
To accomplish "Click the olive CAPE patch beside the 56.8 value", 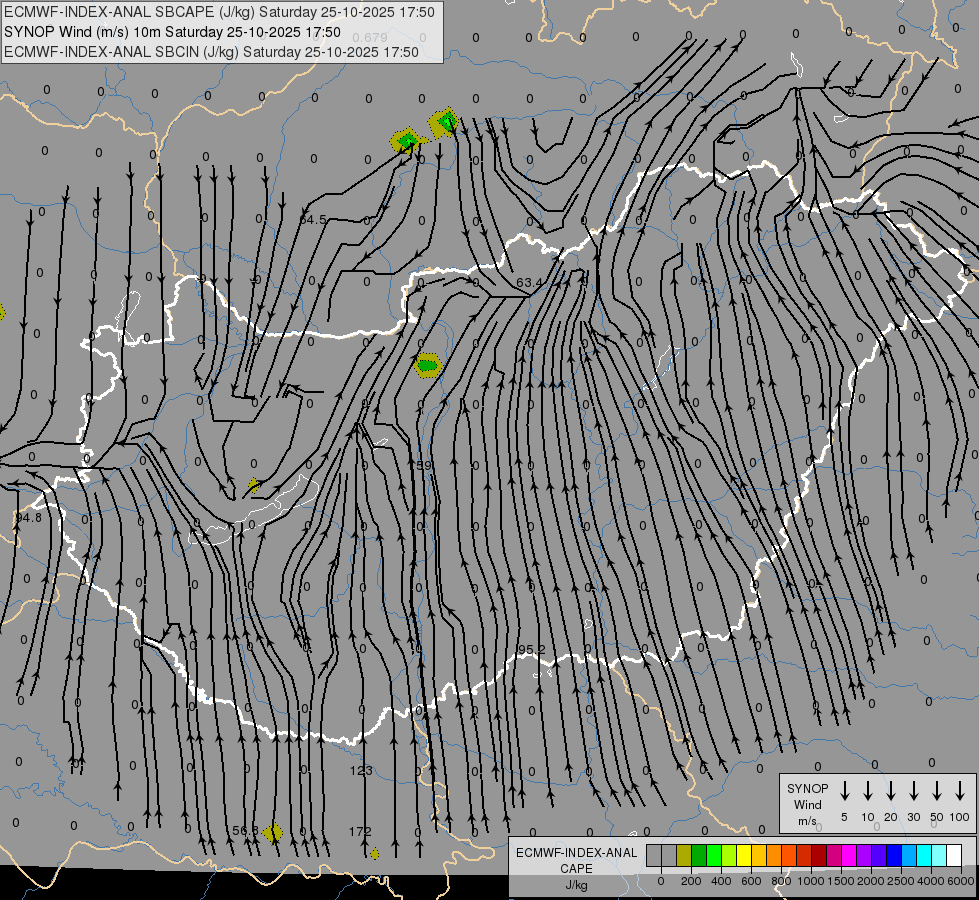I will pos(272,832).
